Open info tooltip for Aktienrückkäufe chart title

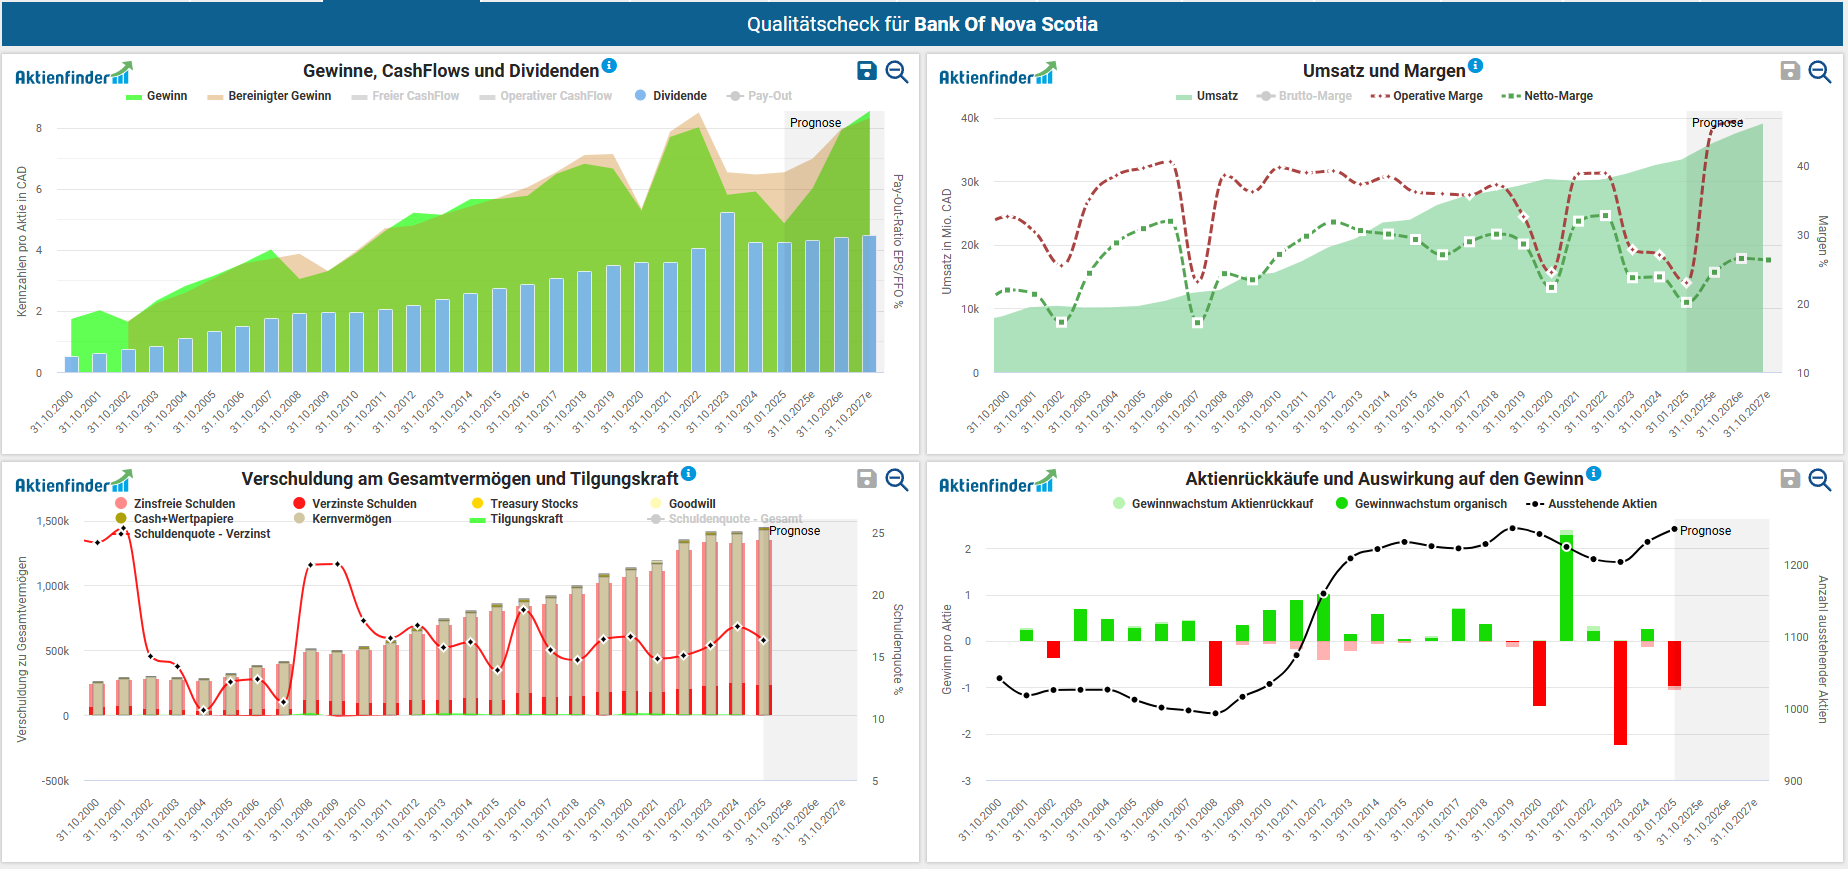pyautogui.click(x=1593, y=474)
